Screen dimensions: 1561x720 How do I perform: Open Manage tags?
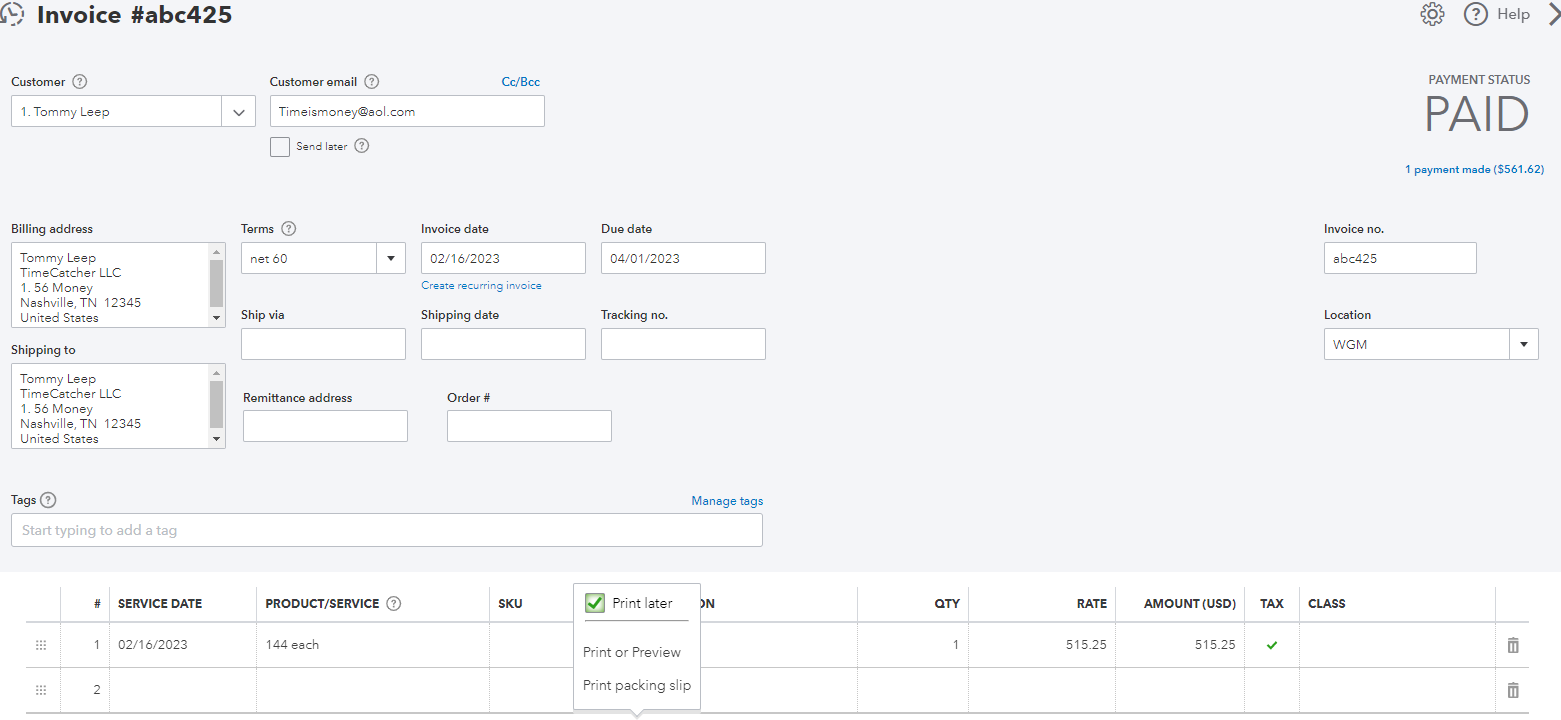tap(727, 500)
